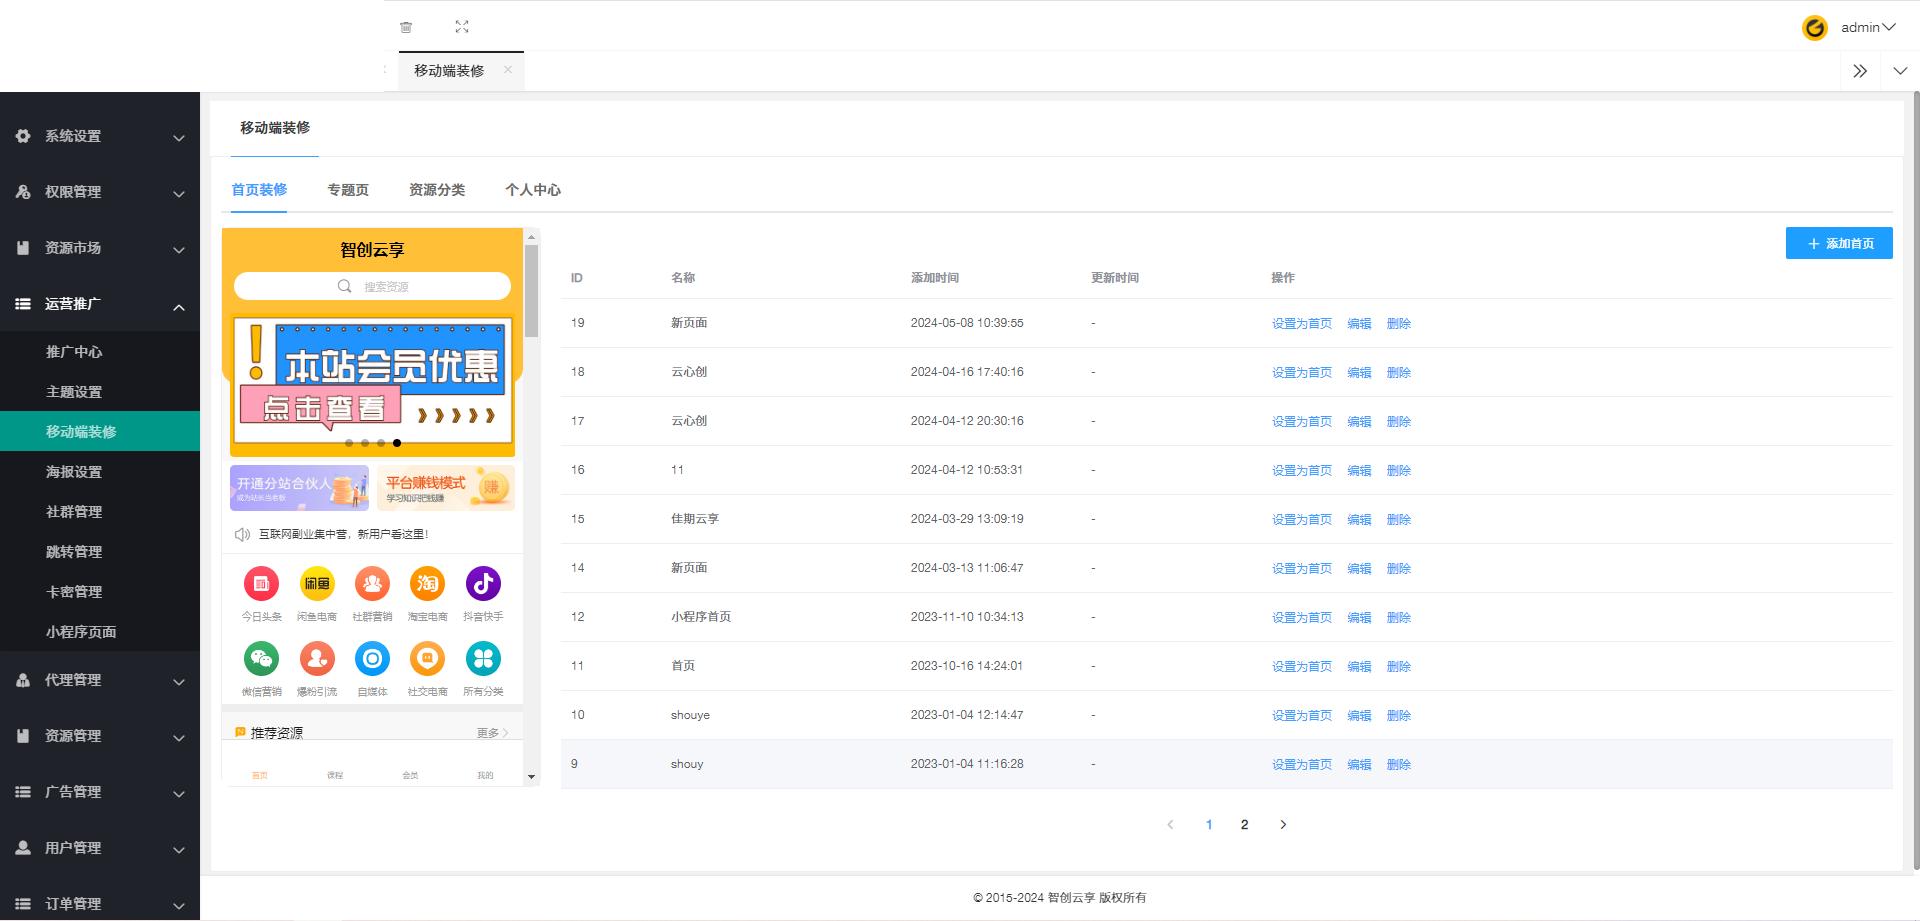Click the 搜索资源 search box in preview

[372, 287]
